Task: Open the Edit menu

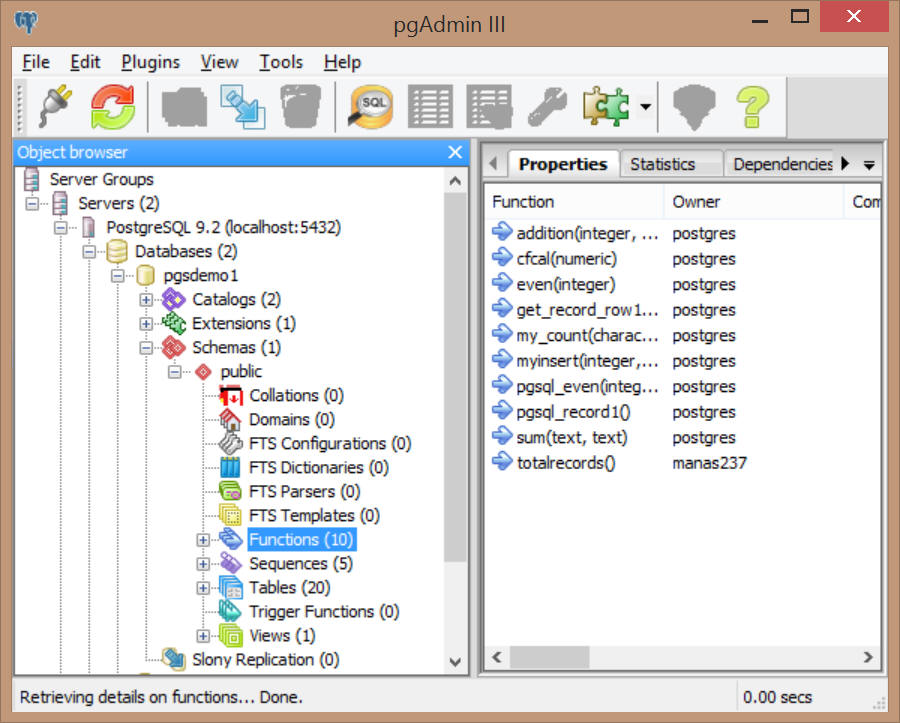Action: pyautogui.click(x=85, y=62)
